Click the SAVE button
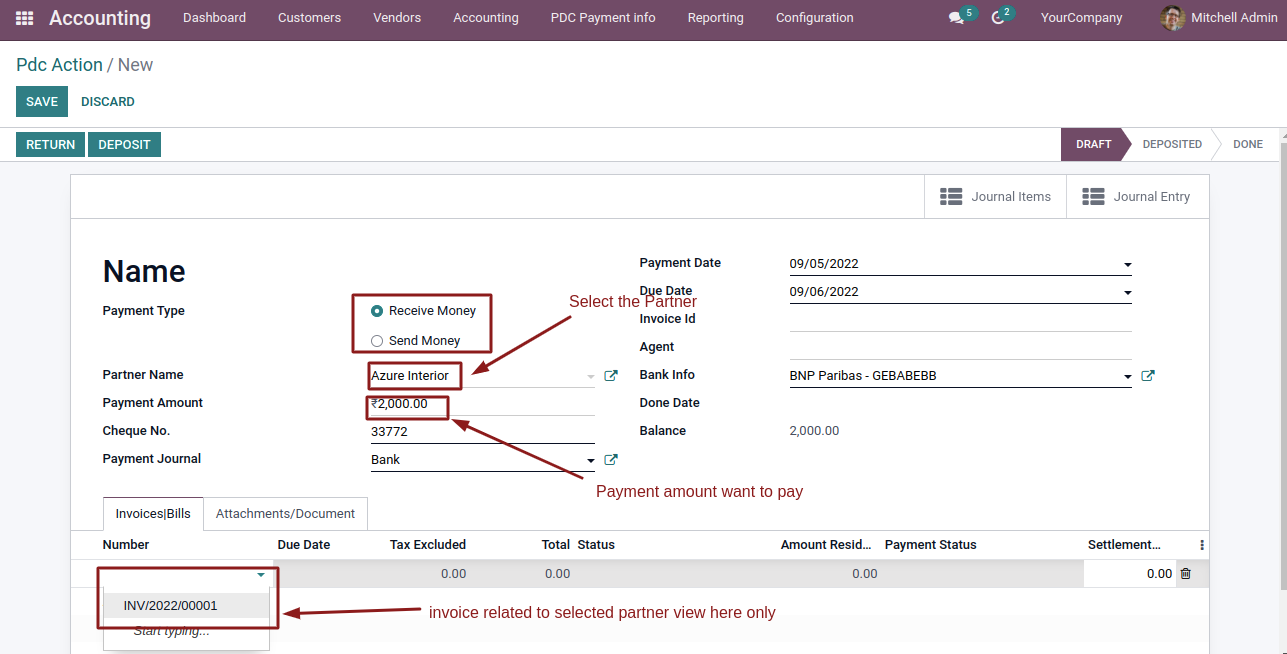Screen dimensions: 1287x654 [x=42, y=102]
